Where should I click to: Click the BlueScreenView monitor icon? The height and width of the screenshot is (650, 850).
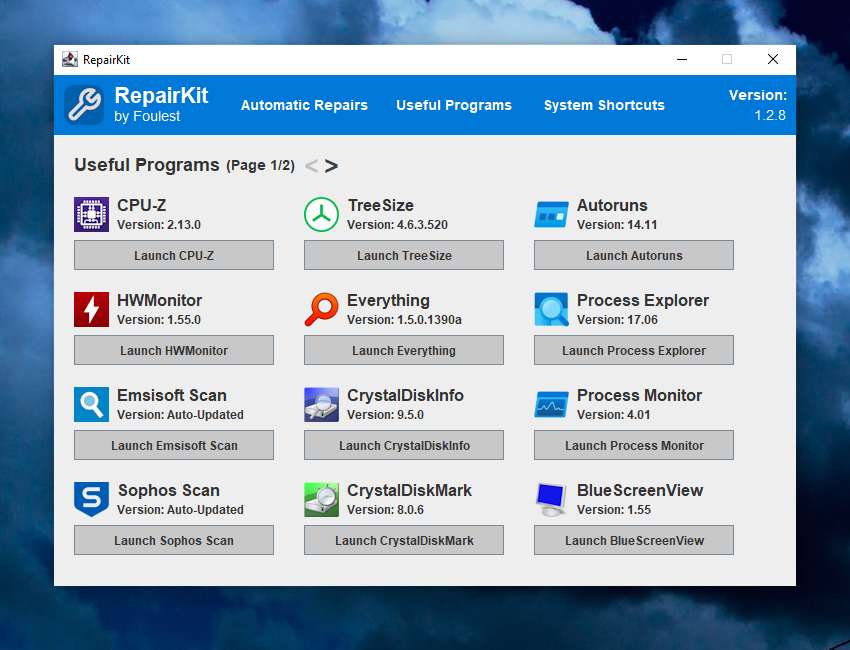(551, 499)
